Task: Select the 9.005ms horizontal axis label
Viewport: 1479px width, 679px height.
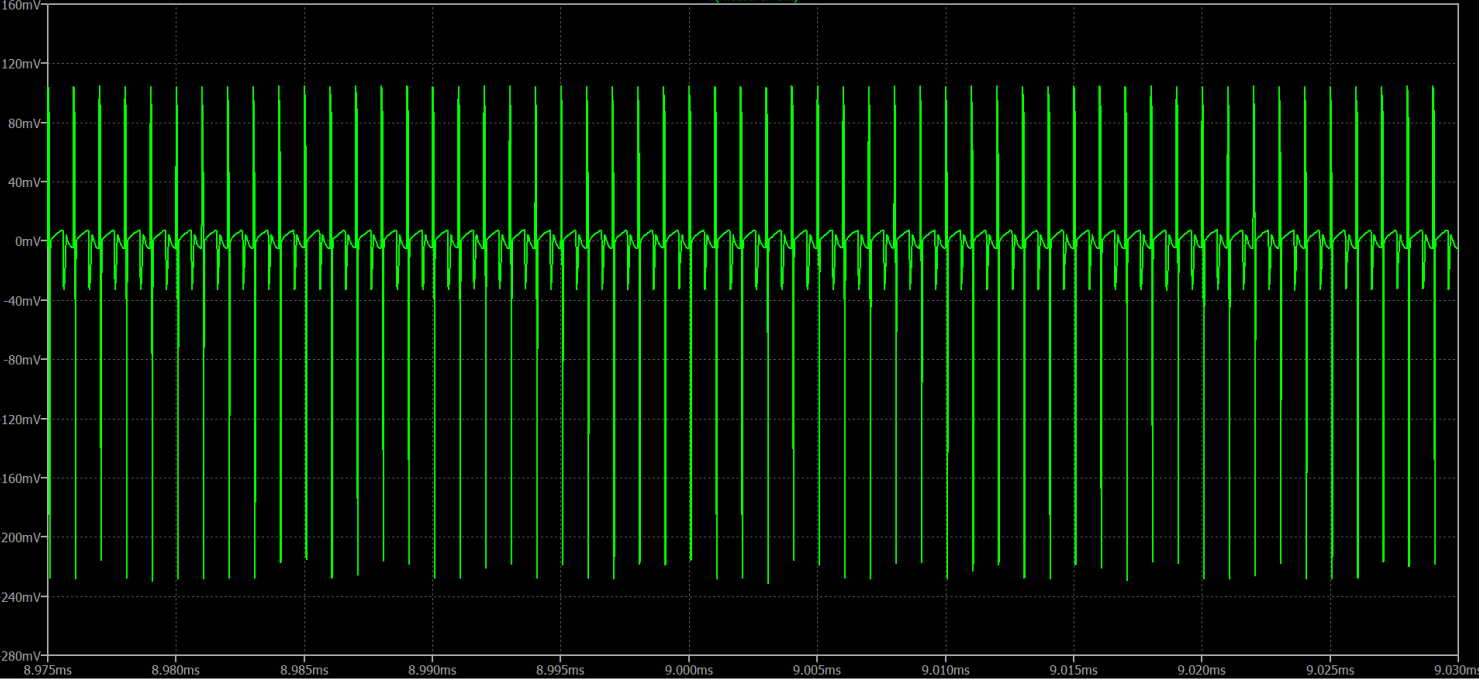Action: click(x=817, y=669)
